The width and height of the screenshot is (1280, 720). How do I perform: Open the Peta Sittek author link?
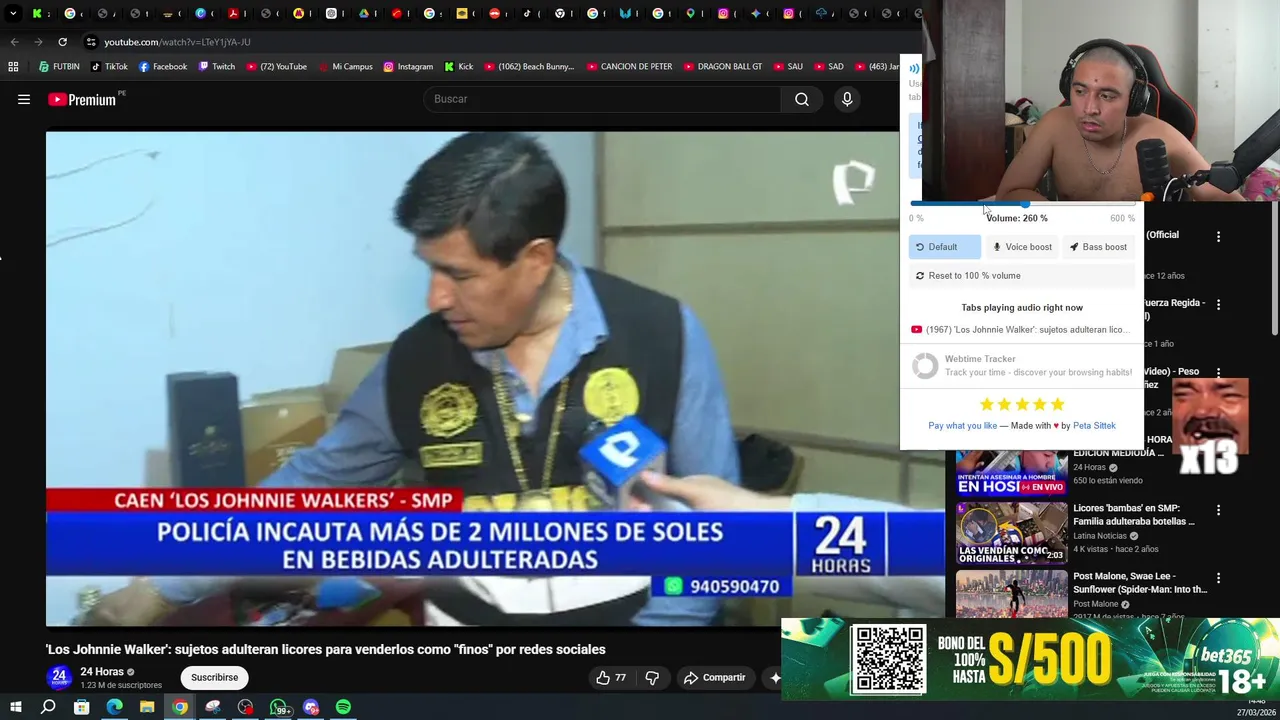click(x=1094, y=426)
